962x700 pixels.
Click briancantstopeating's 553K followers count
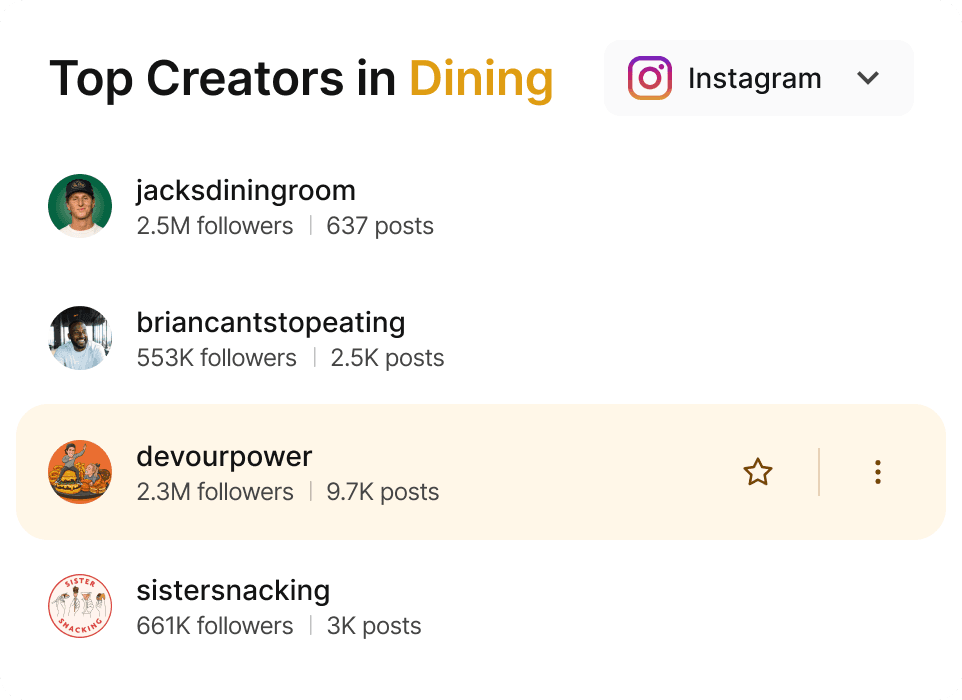click(x=217, y=358)
